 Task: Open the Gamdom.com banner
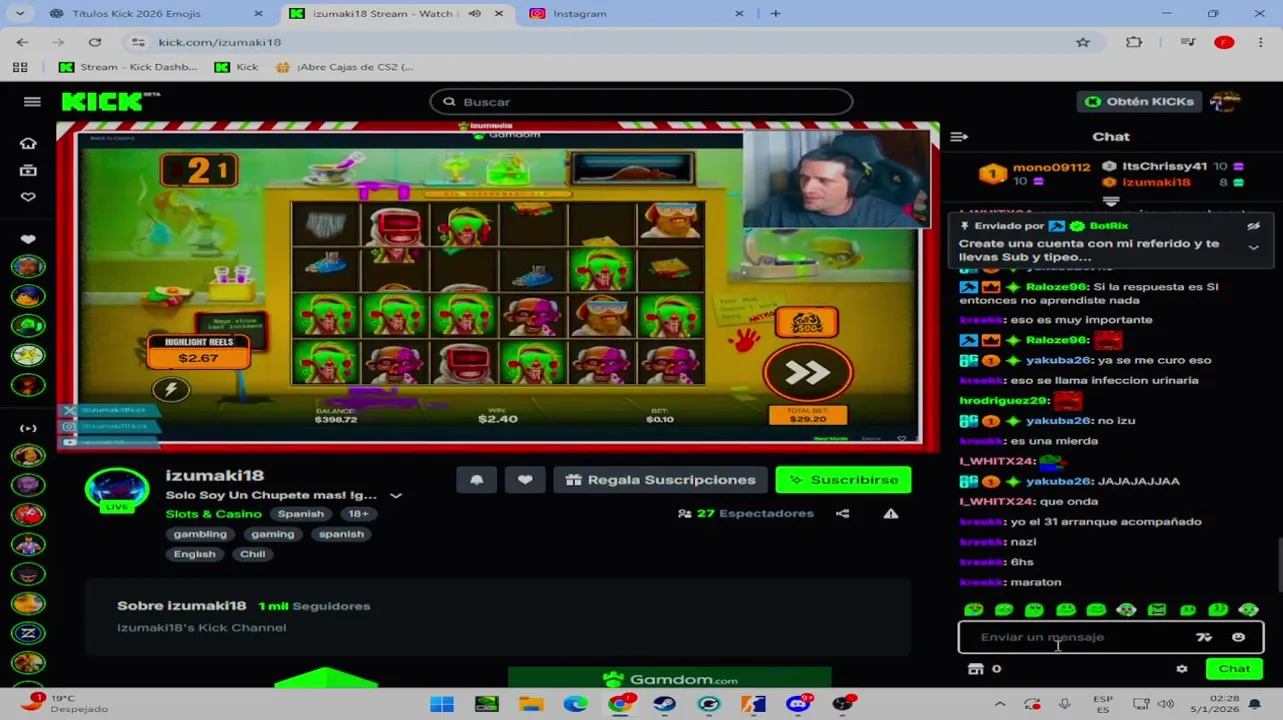(x=669, y=679)
